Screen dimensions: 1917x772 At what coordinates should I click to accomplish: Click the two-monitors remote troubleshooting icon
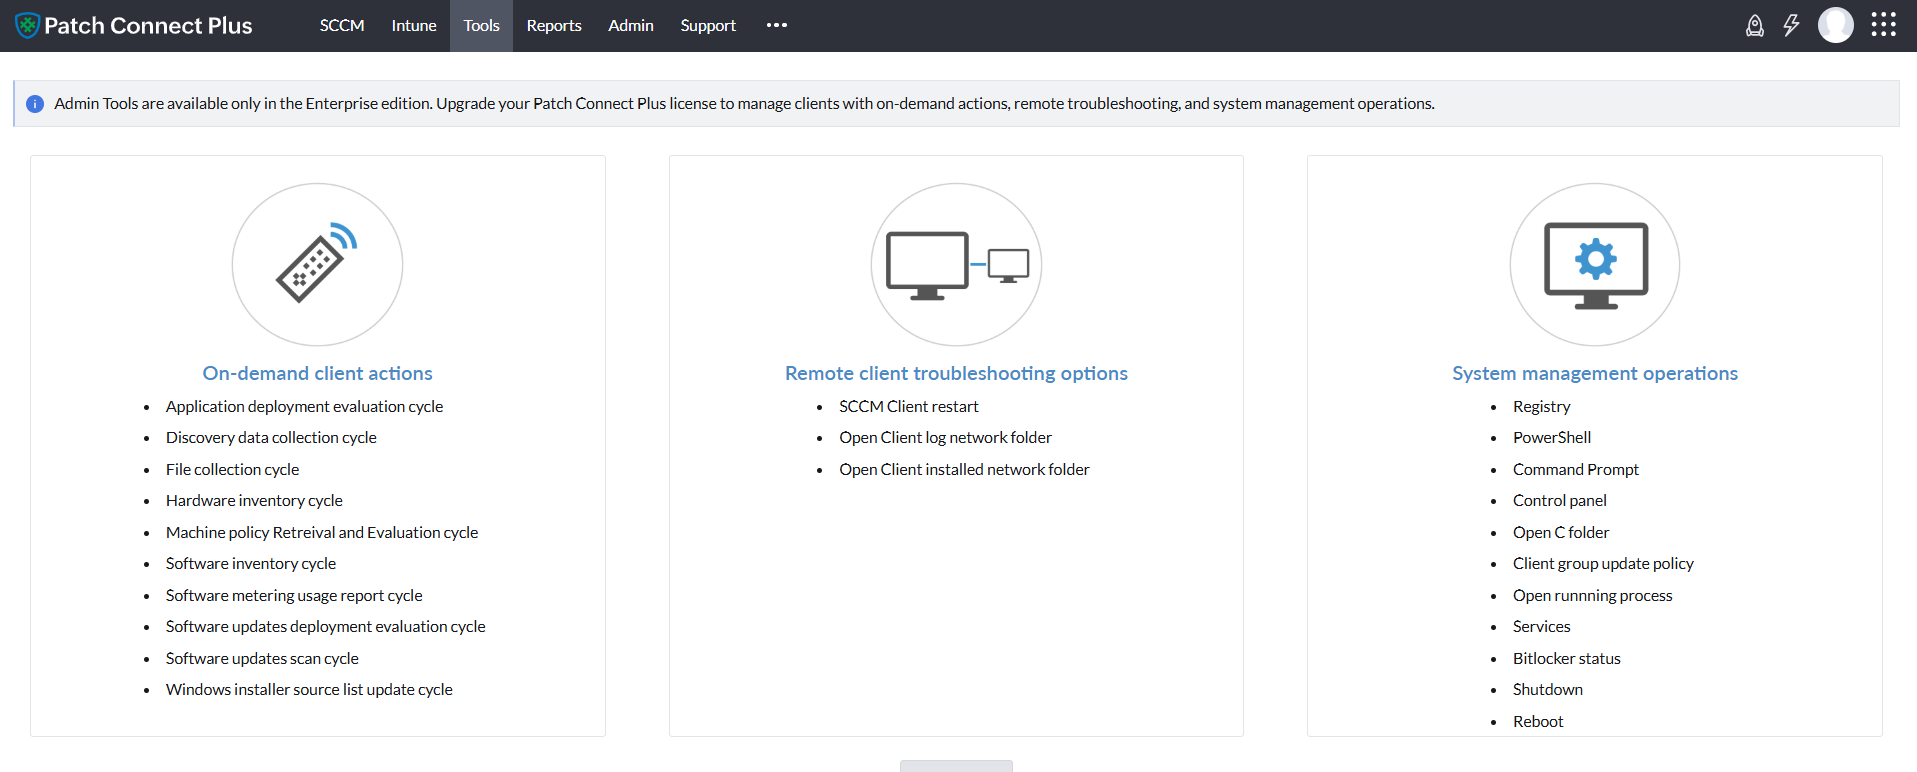[956, 264]
